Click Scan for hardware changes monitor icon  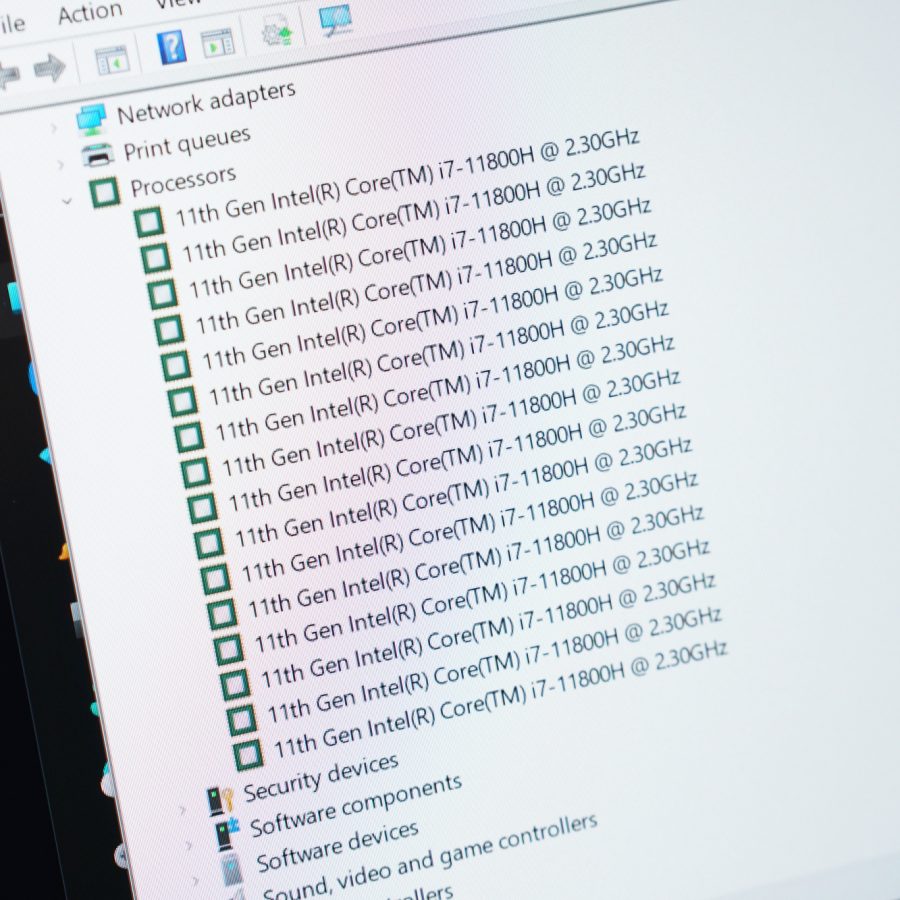point(335,19)
